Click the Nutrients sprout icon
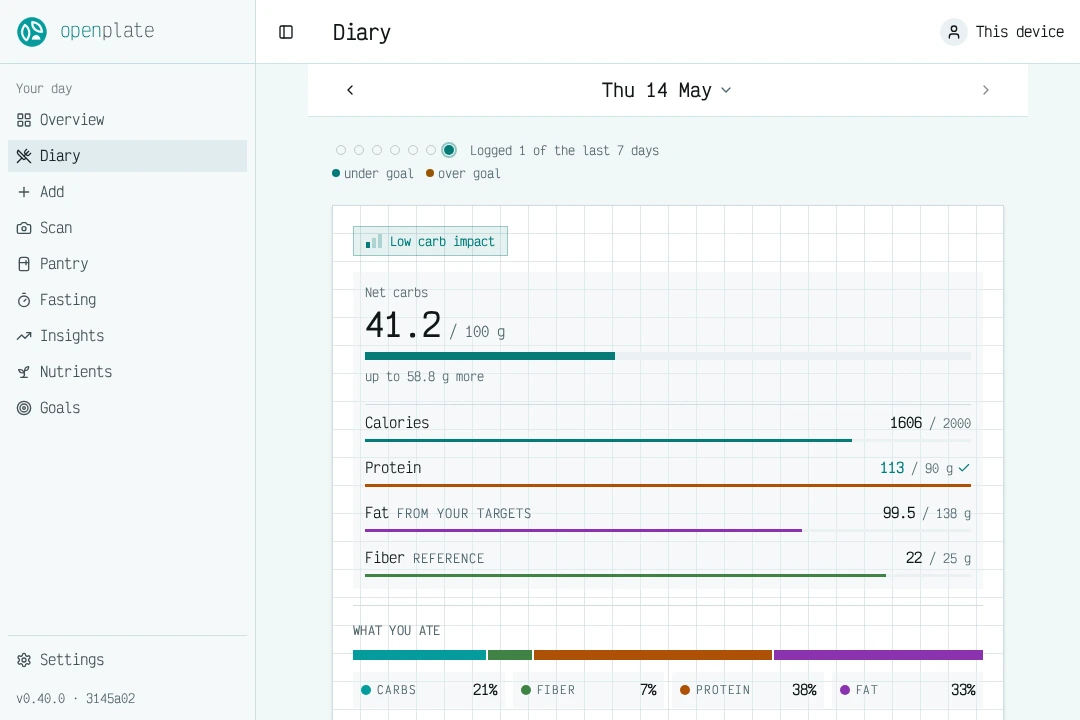This screenshot has width=1080, height=720. click(24, 372)
